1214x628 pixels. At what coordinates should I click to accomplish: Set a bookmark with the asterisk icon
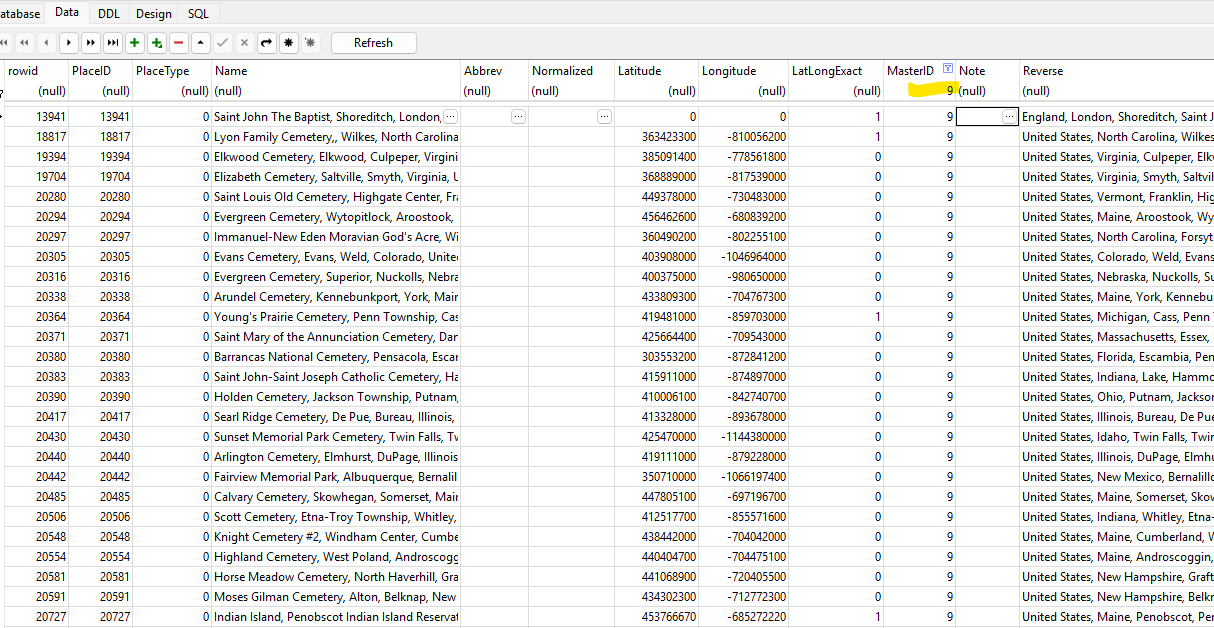point(288,43)
